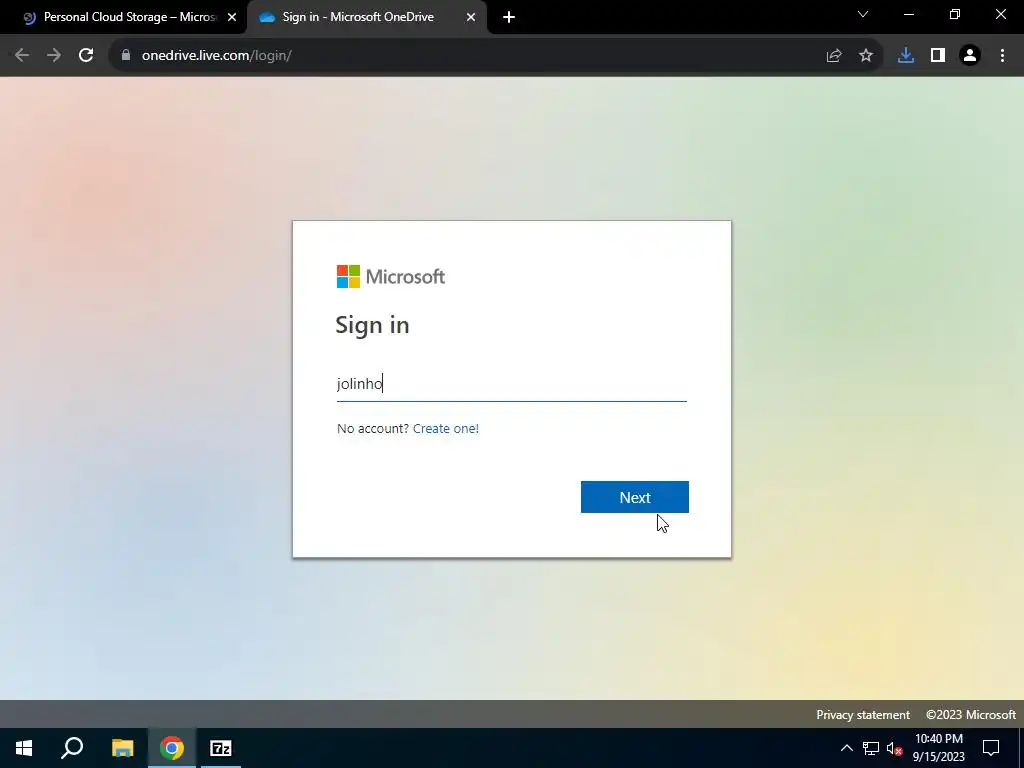Open a new browser tab

point(509,17)
